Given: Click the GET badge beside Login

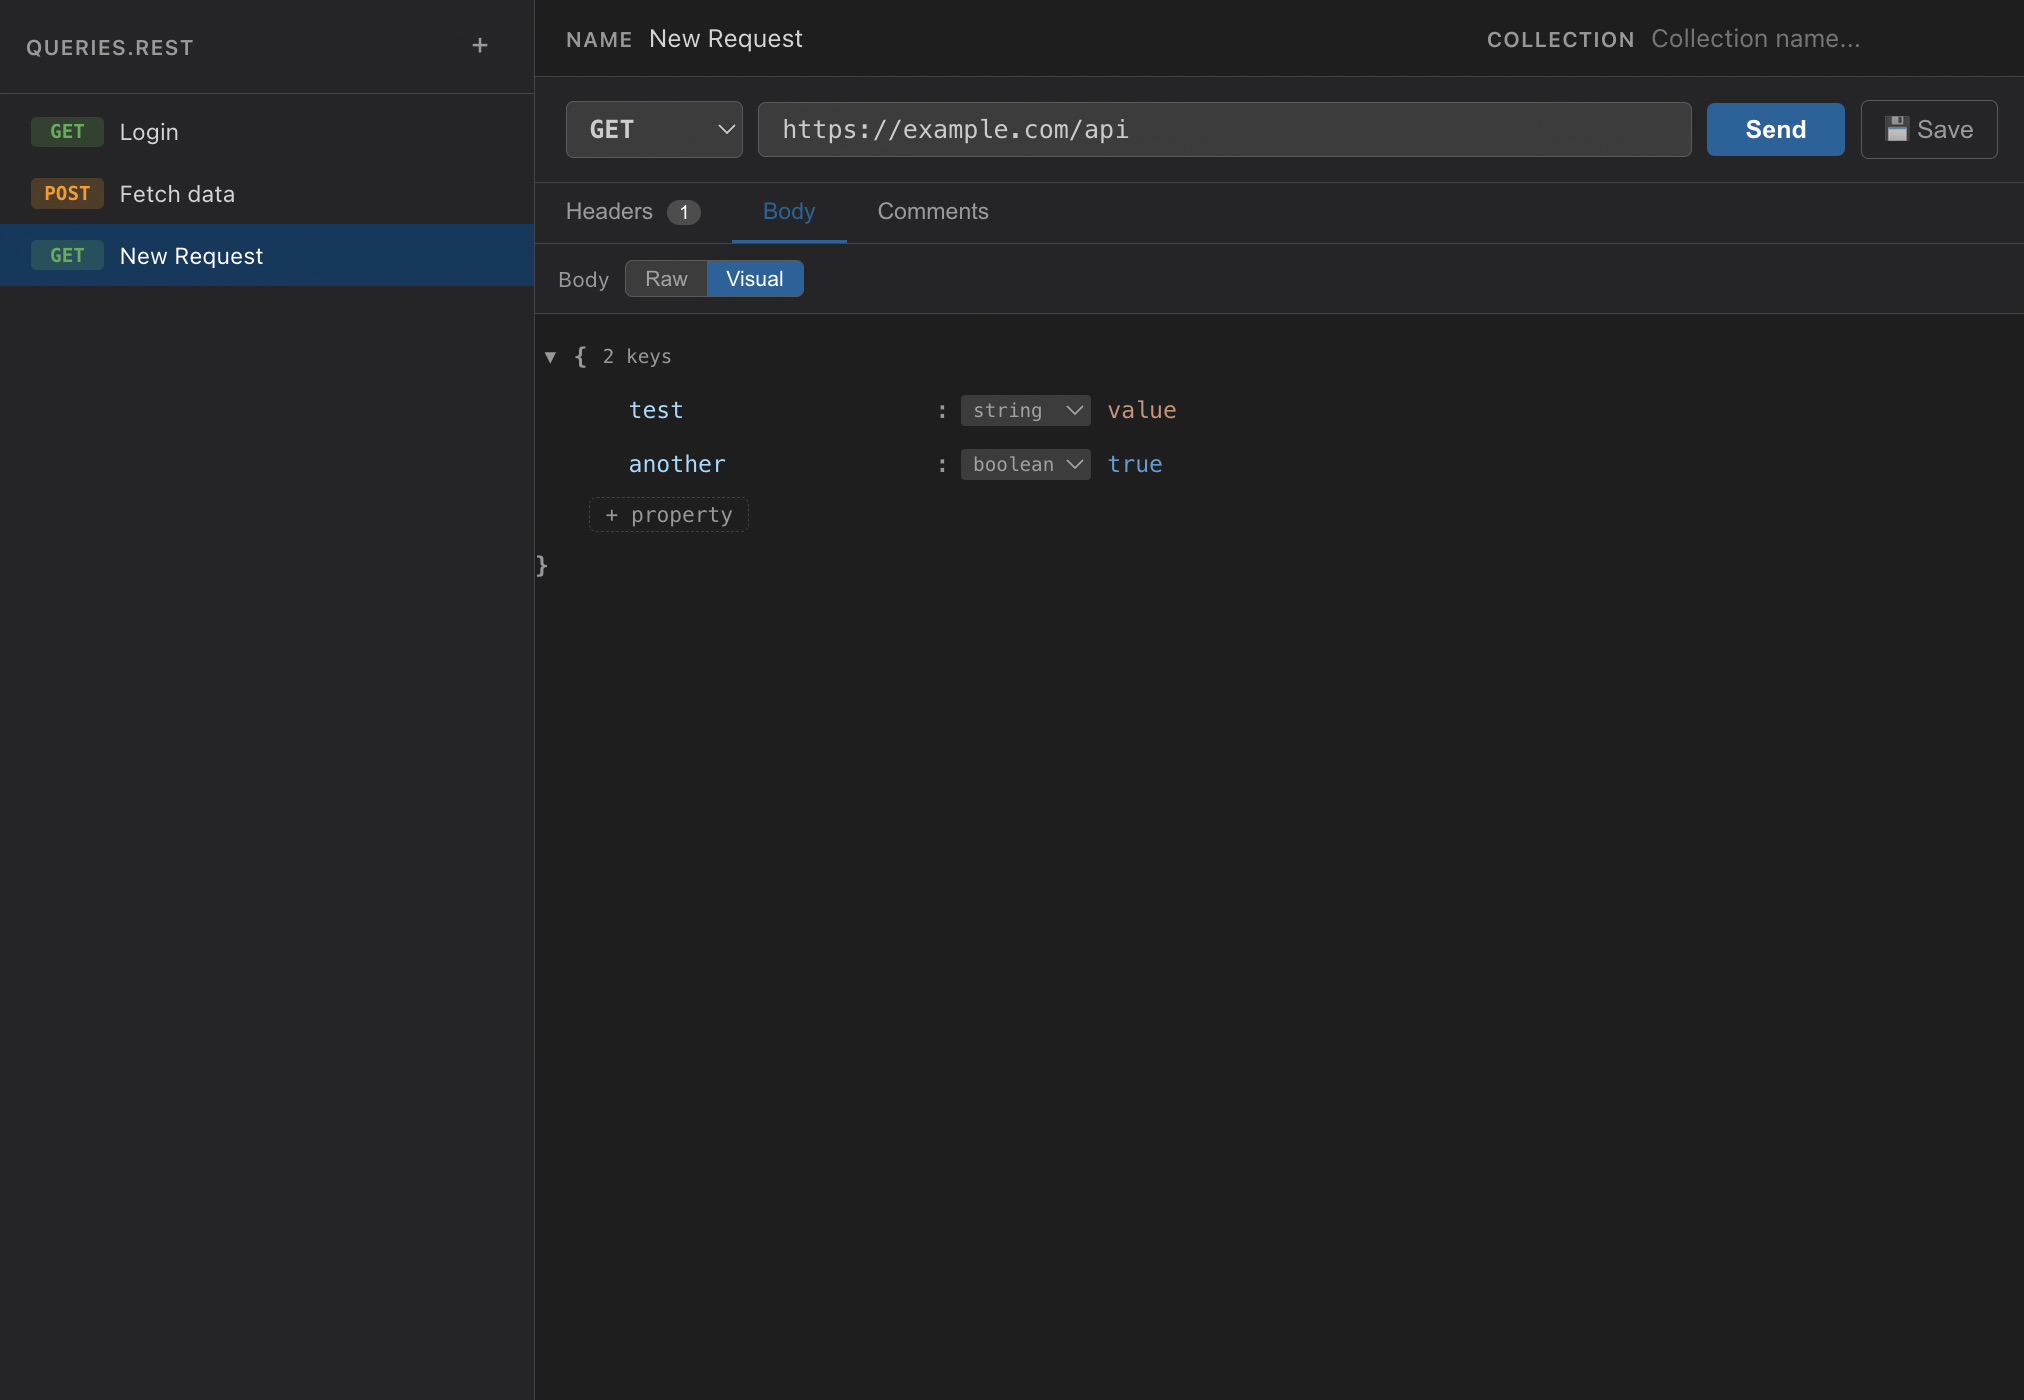Looking at the screenshot, I should (67, 132).
